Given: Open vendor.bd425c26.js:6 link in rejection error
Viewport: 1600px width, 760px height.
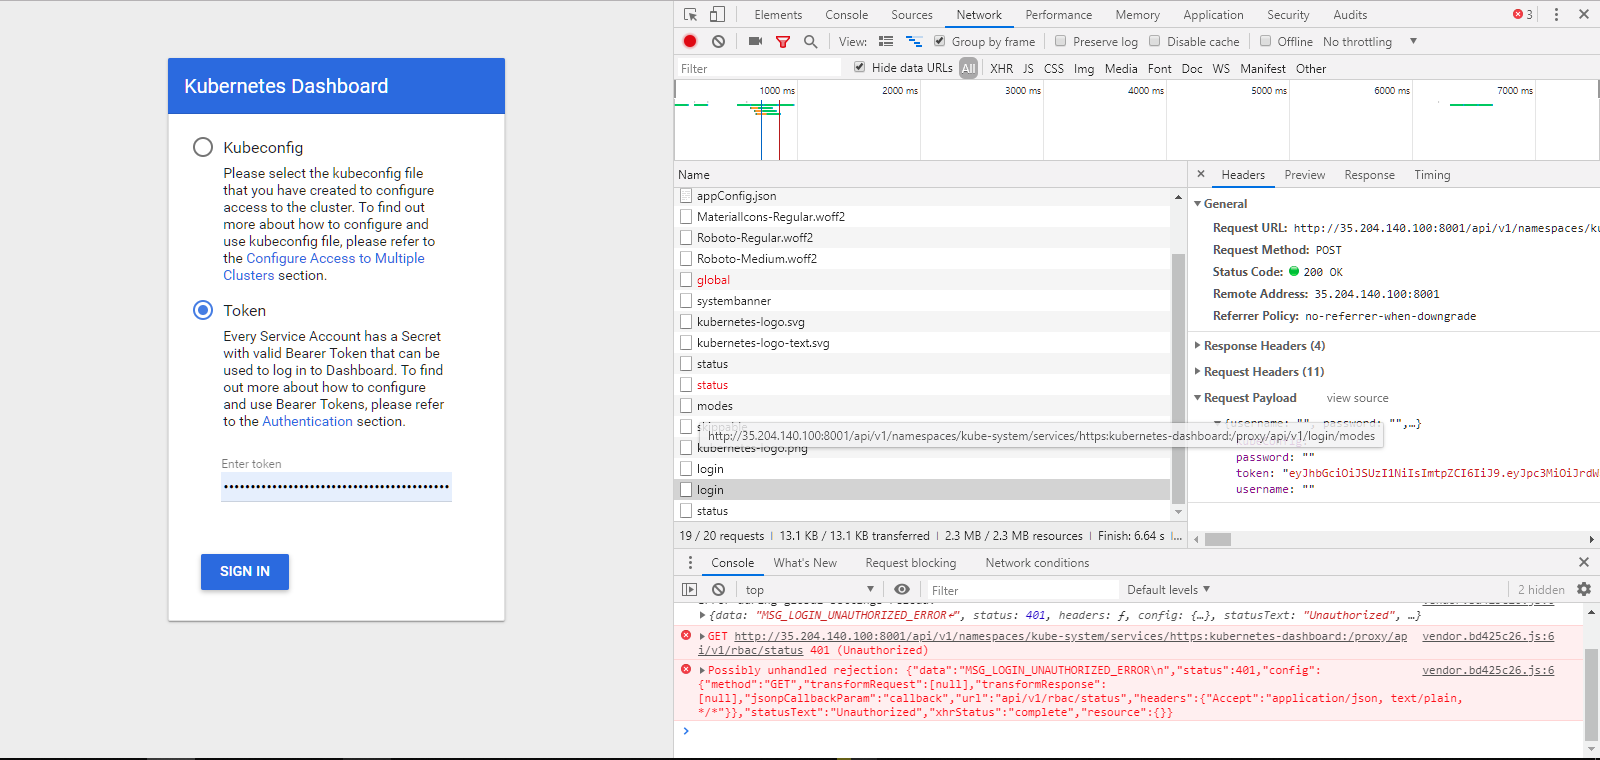Looking at the screenshot, I should click(1488, 670).
